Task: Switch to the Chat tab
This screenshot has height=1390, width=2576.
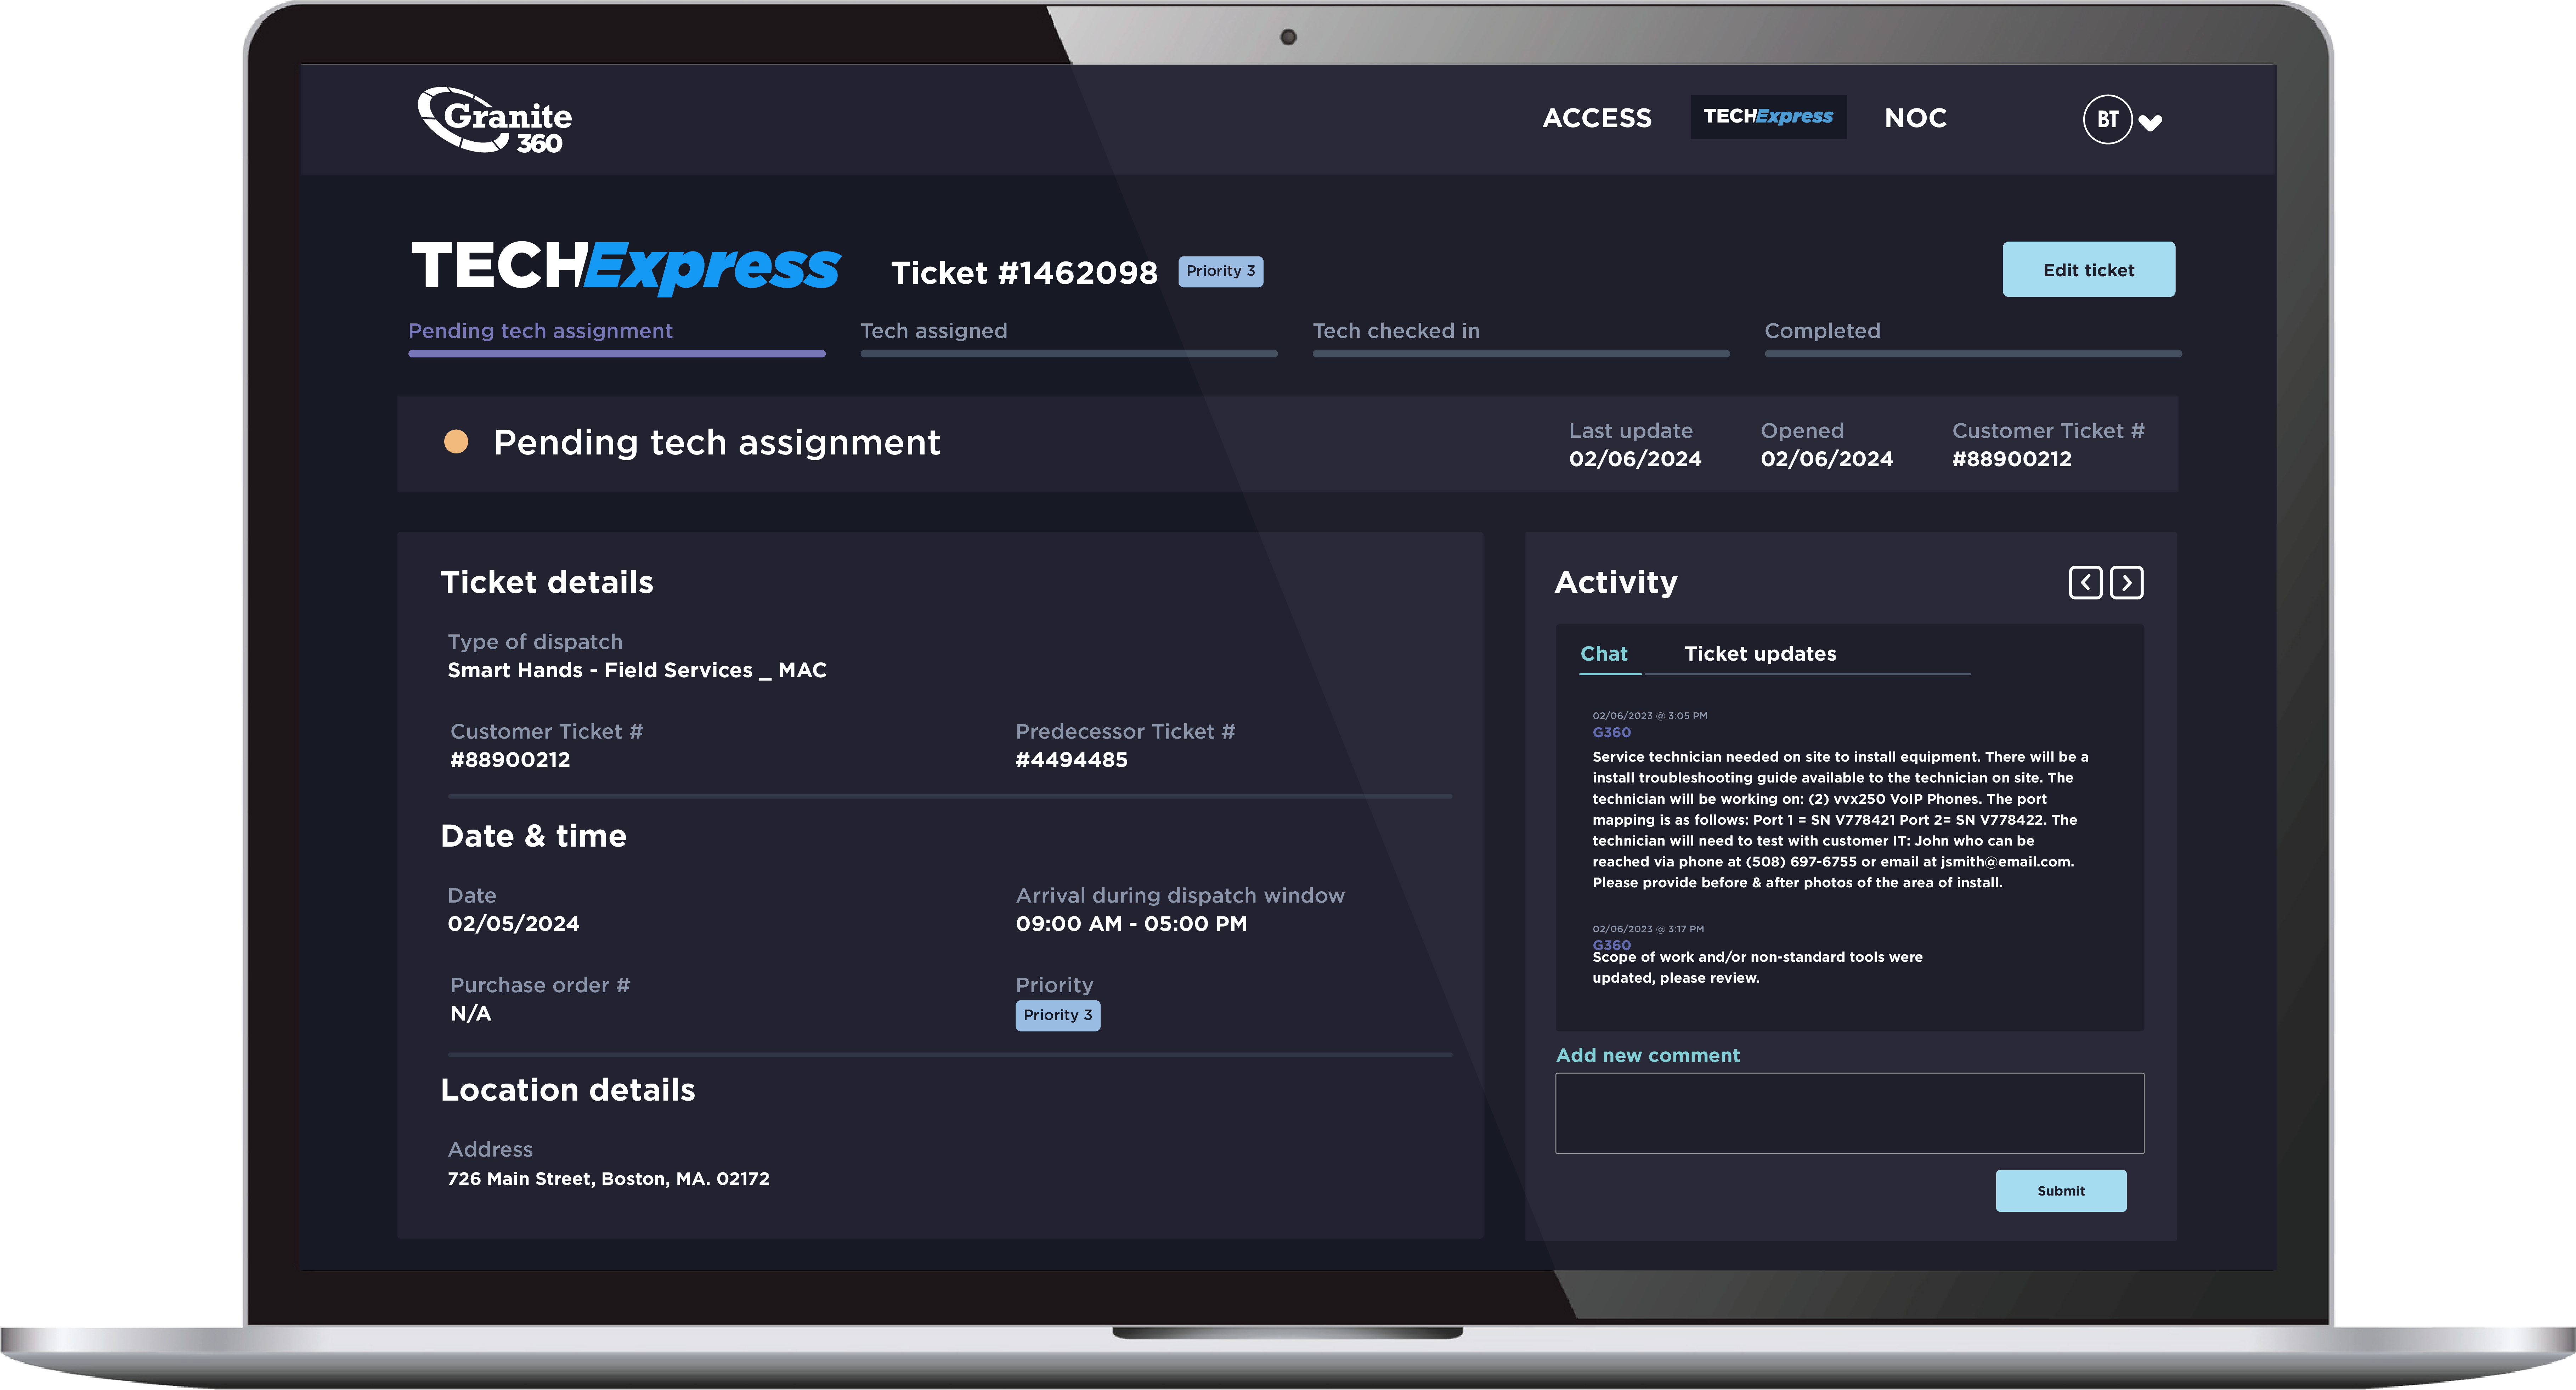Action: [1604, 654]
